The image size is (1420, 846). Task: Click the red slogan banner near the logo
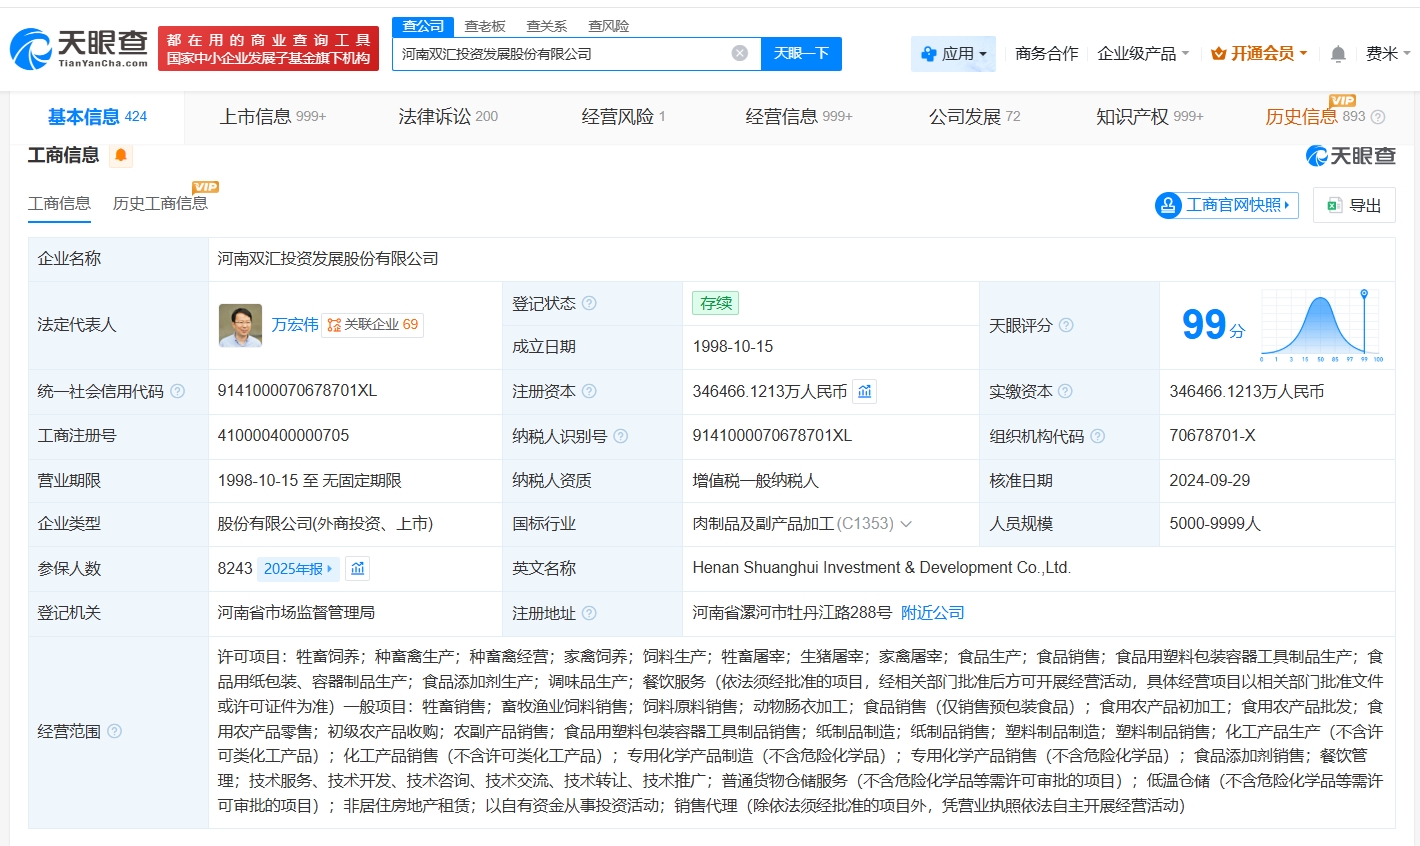click(268, 49)
